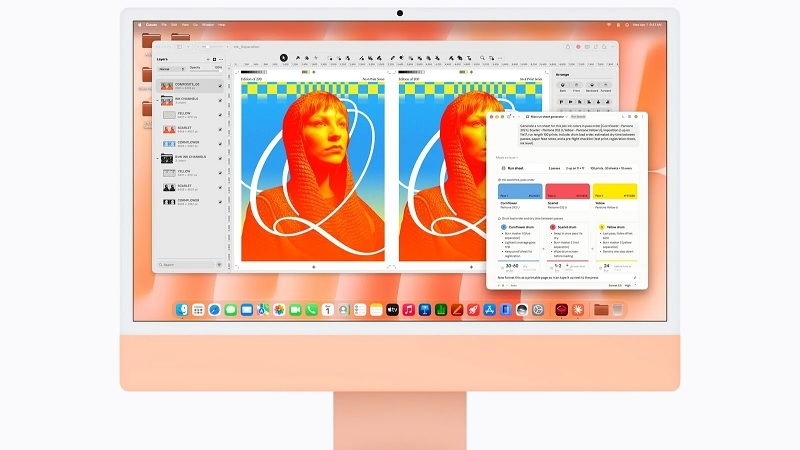Open Numbers from the Dock

[441, 310]
